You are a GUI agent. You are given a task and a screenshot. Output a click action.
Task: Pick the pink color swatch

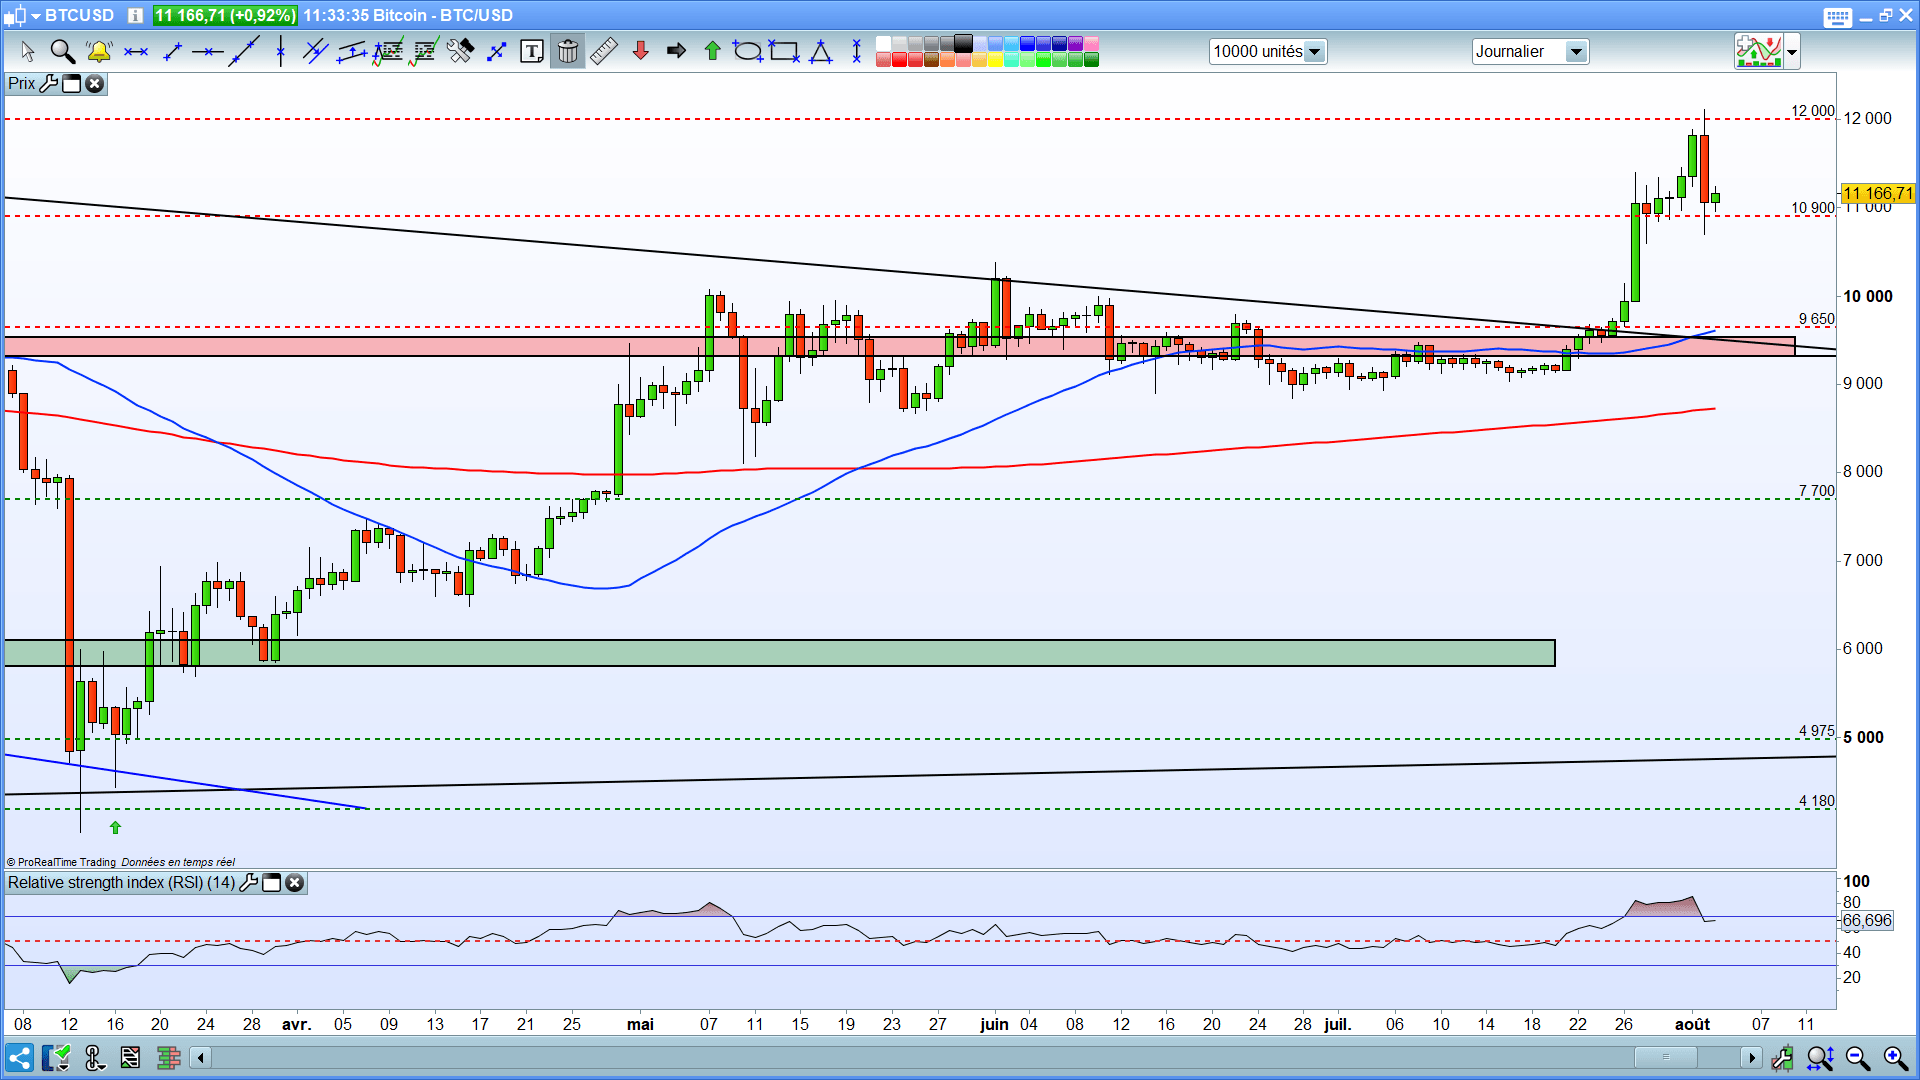pos(1091,43)
